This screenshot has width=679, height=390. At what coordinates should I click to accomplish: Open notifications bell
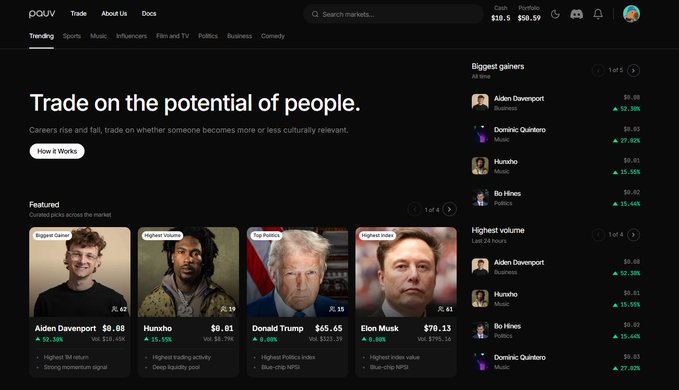pyautogui.click(x=598, y=14)
